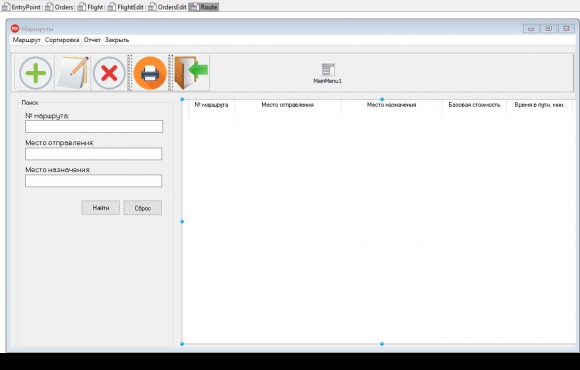Switch to the FlightEdit tab

tap(126, 7)
